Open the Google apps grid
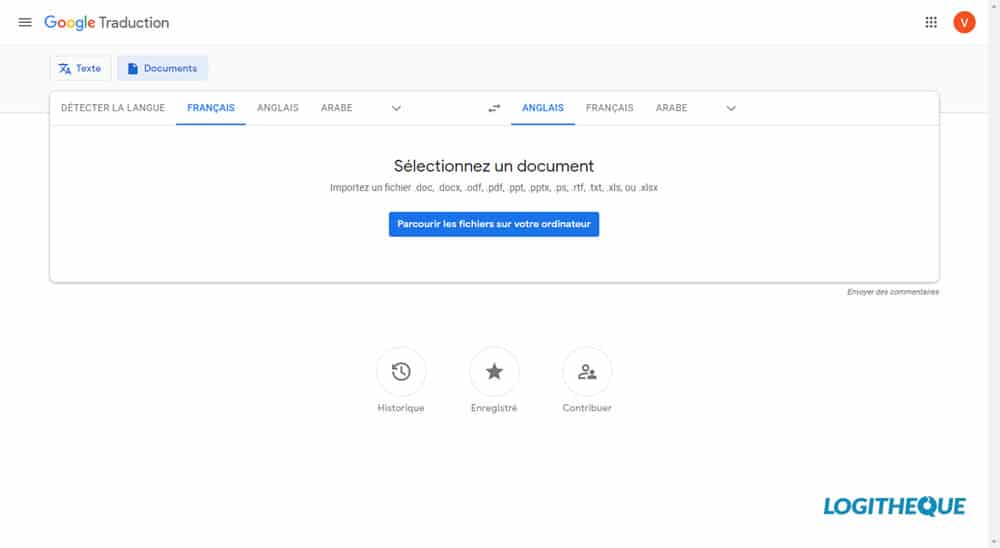1000x548 pixels. click(930, 22)
